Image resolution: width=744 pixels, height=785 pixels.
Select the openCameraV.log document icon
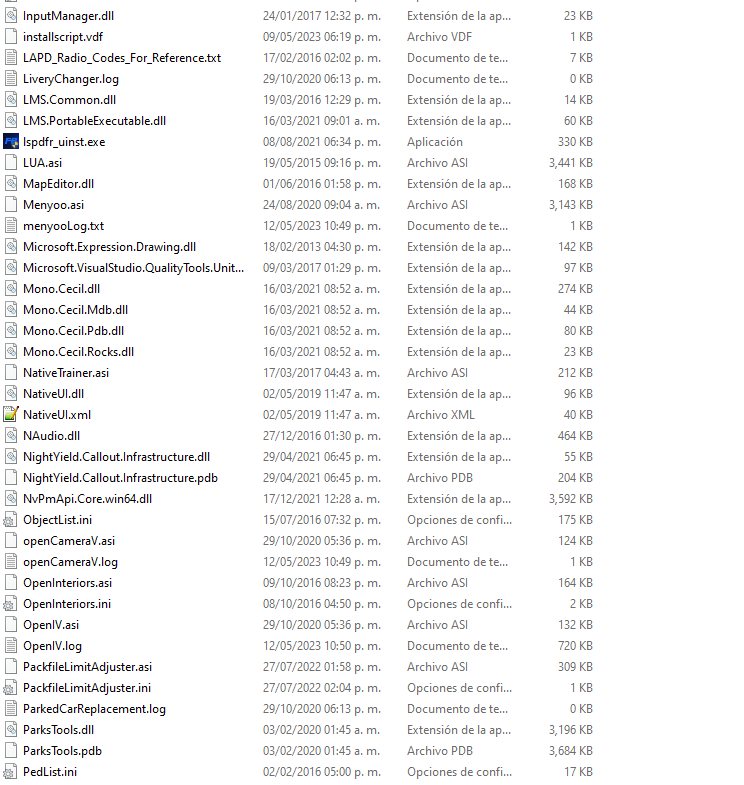11,562
